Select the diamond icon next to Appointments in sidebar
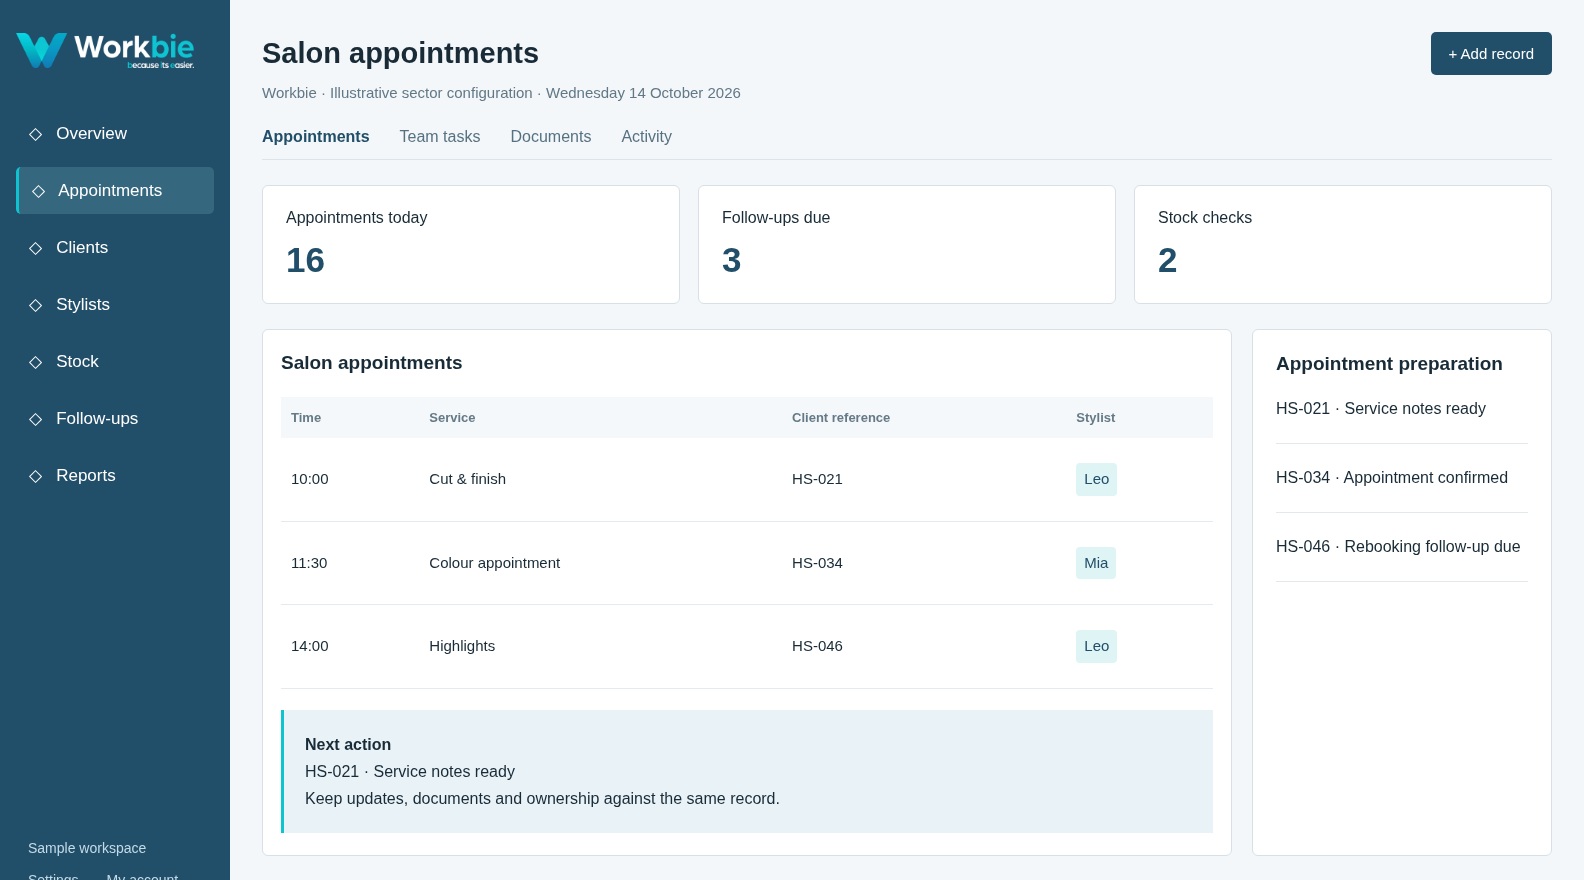 tap(38, 191)
